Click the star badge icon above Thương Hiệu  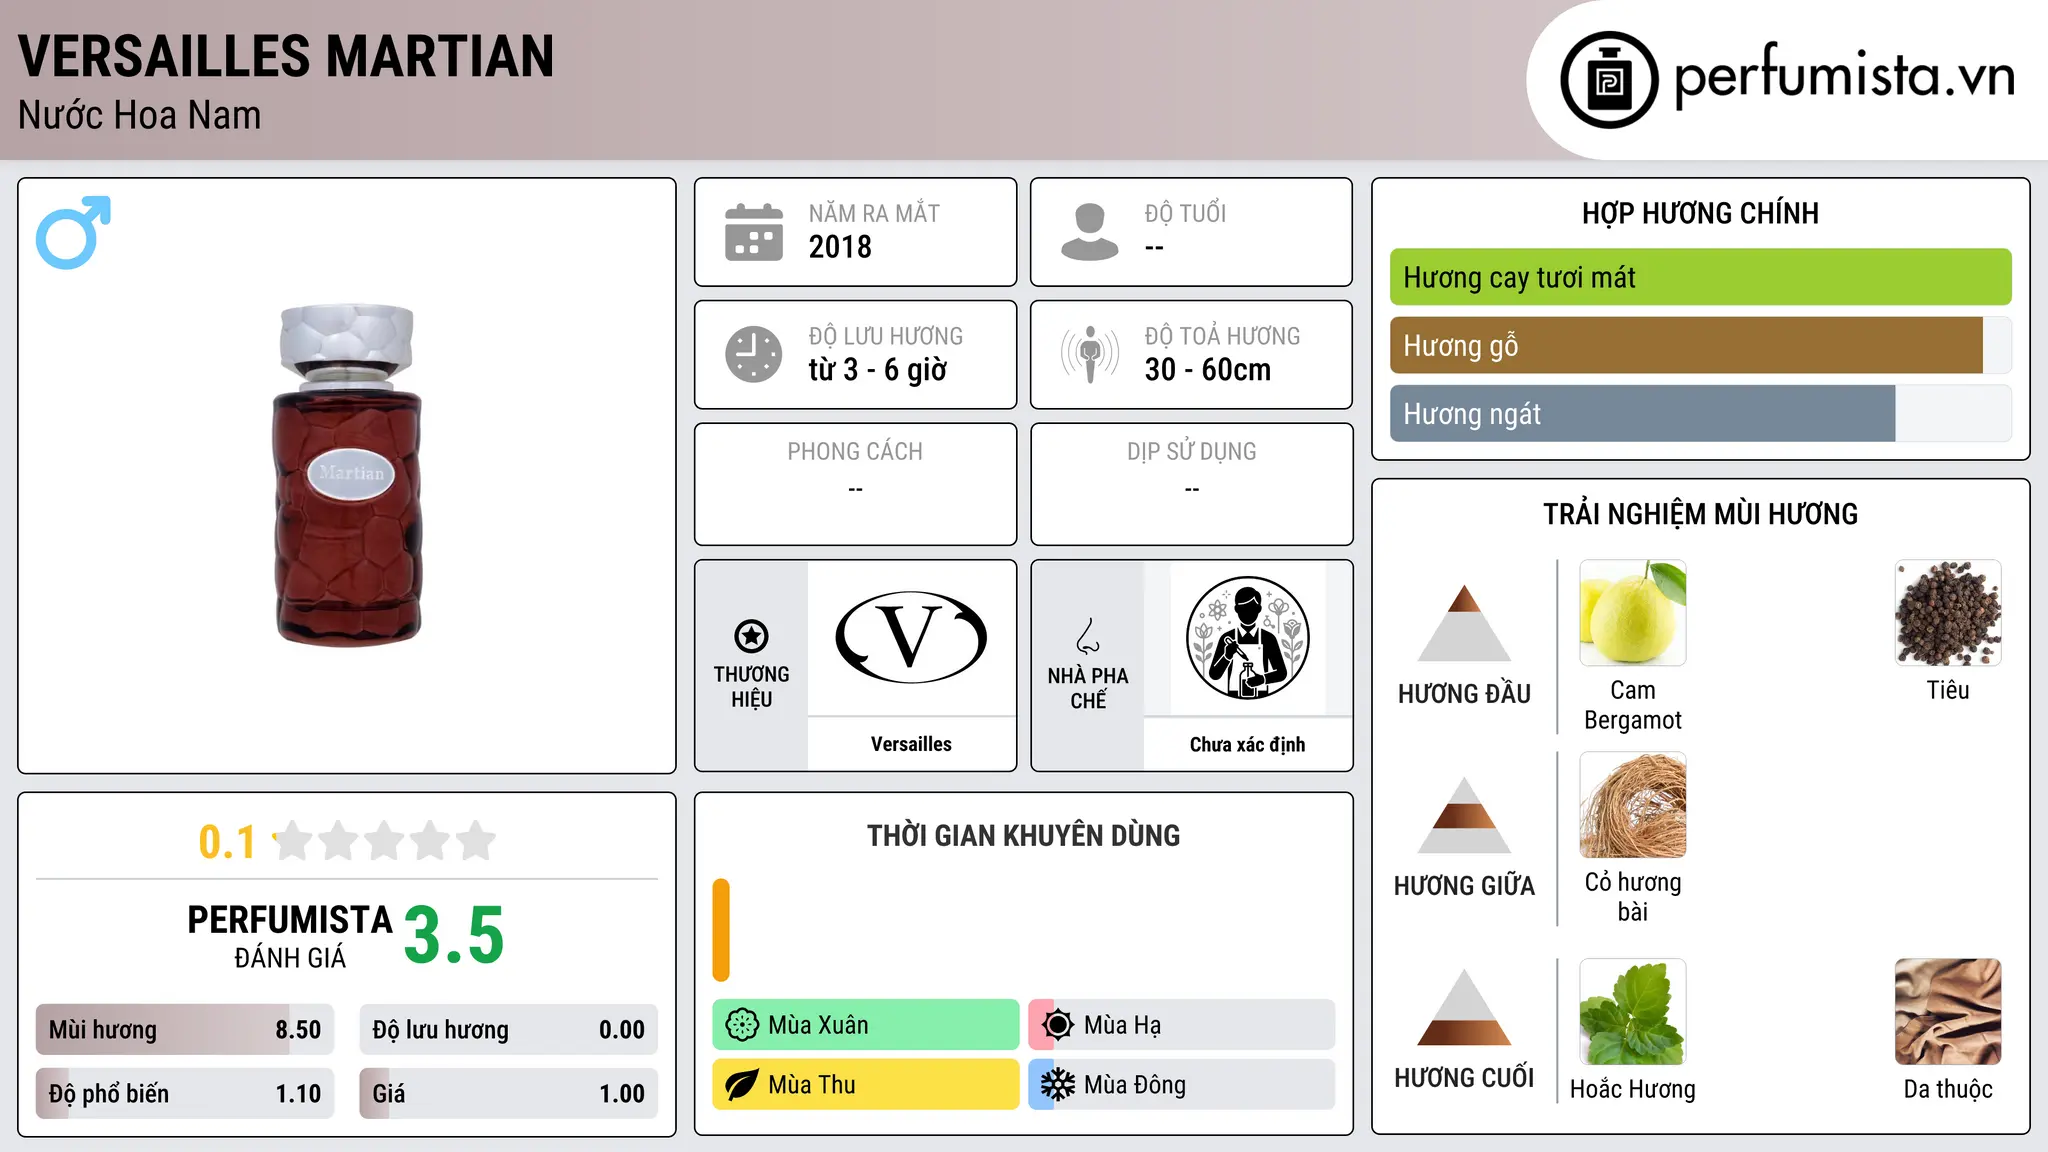pyautogui.click(x=751, y=635)
